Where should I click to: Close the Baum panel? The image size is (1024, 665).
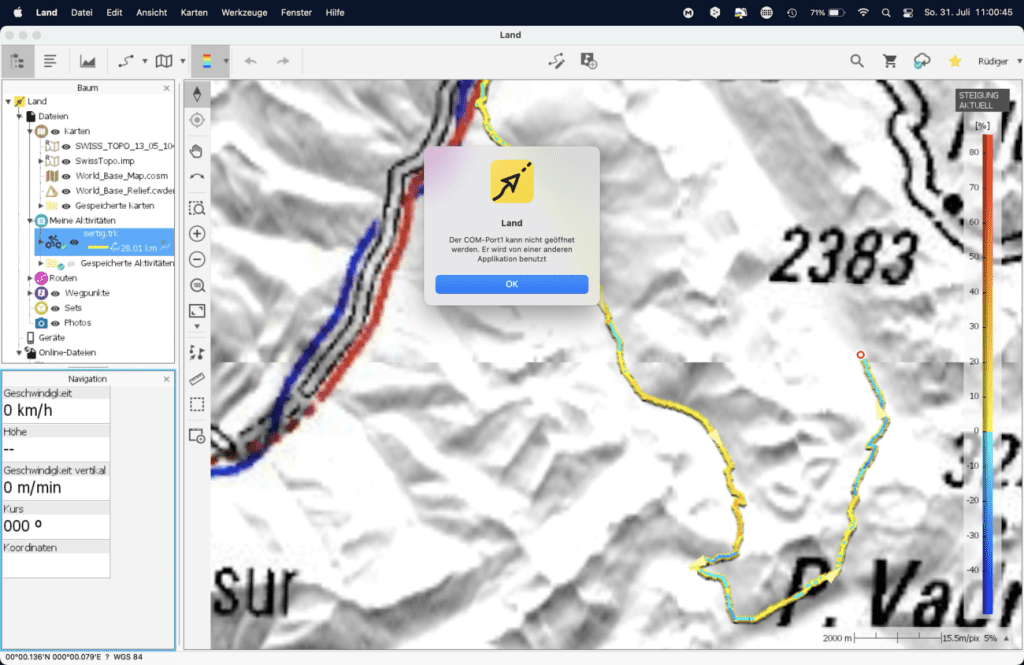[167, 88]
